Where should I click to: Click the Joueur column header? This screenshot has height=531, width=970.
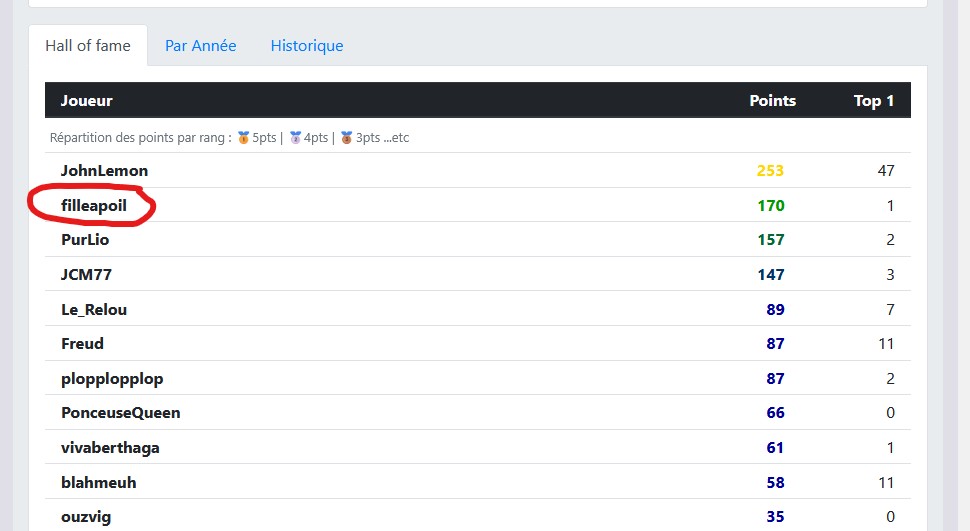87,101
